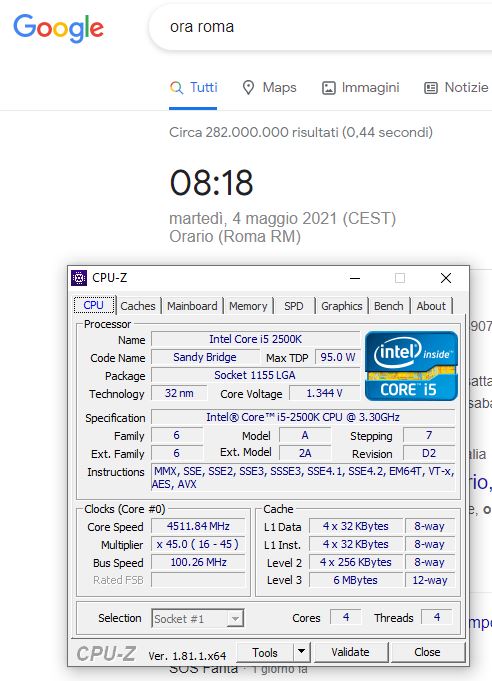The image size is (492, 681).
Task: Click the Immagini picture icon
Action: (x=329, y=88)
